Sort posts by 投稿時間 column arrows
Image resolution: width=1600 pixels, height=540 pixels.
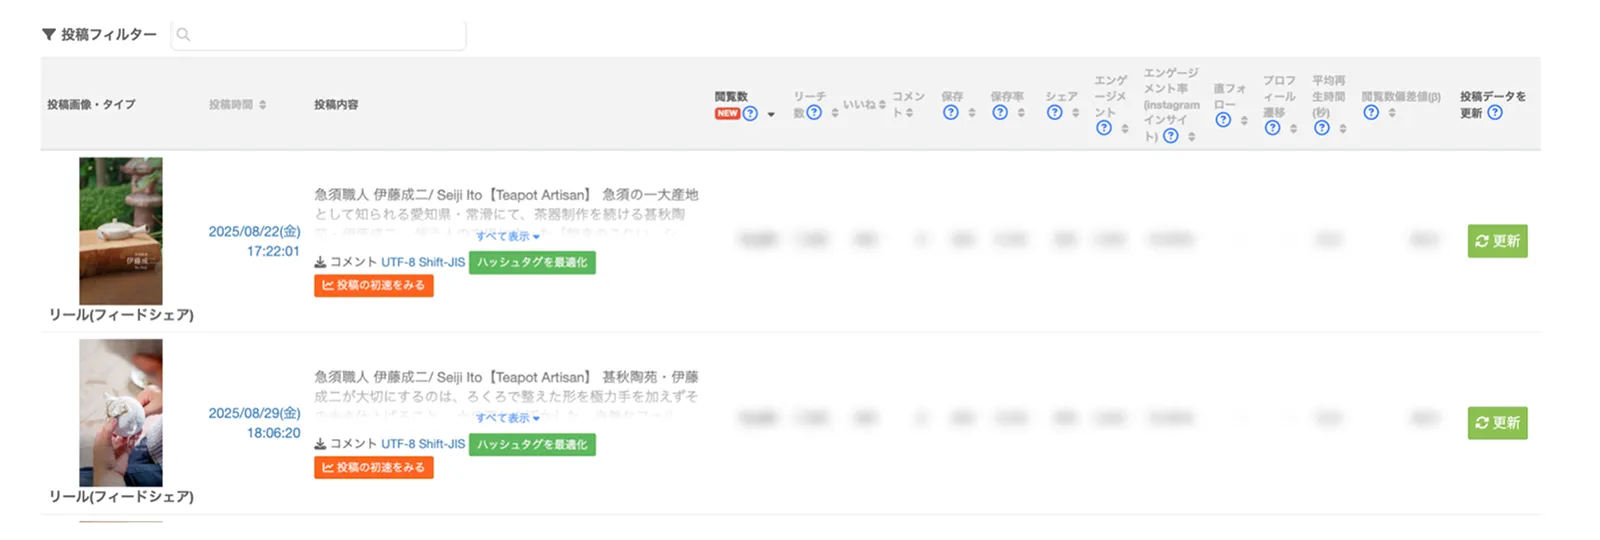[262, 104]
